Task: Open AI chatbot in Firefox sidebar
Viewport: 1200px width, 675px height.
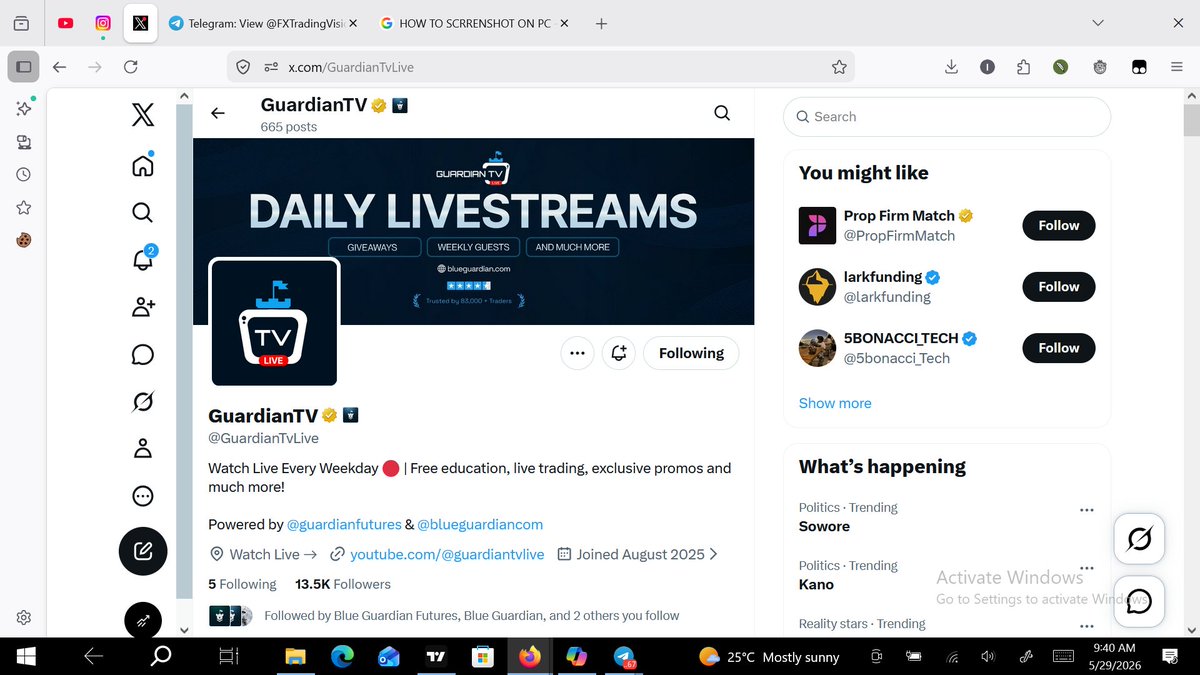Action: click(24, 108)
